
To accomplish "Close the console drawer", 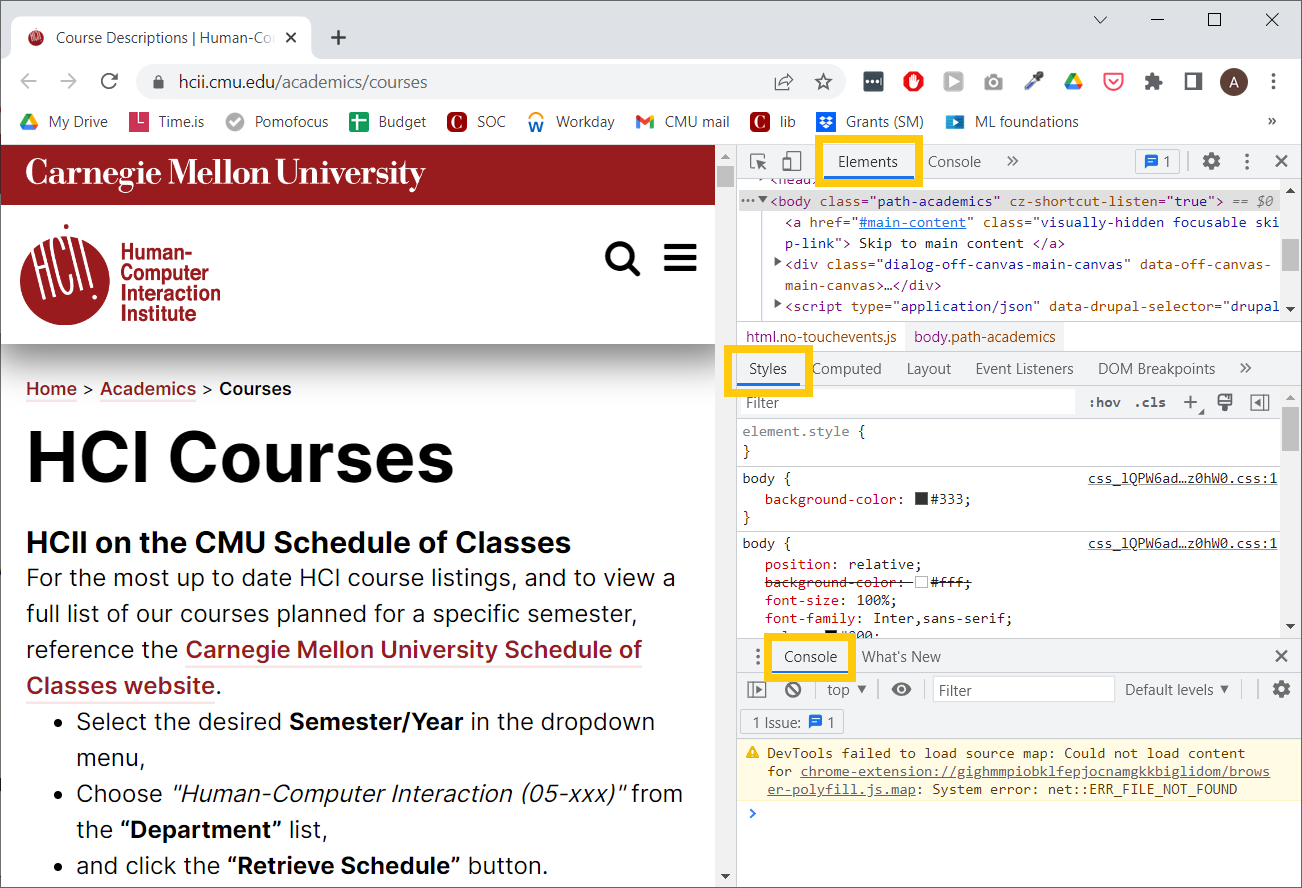I will coord(1281,657).
